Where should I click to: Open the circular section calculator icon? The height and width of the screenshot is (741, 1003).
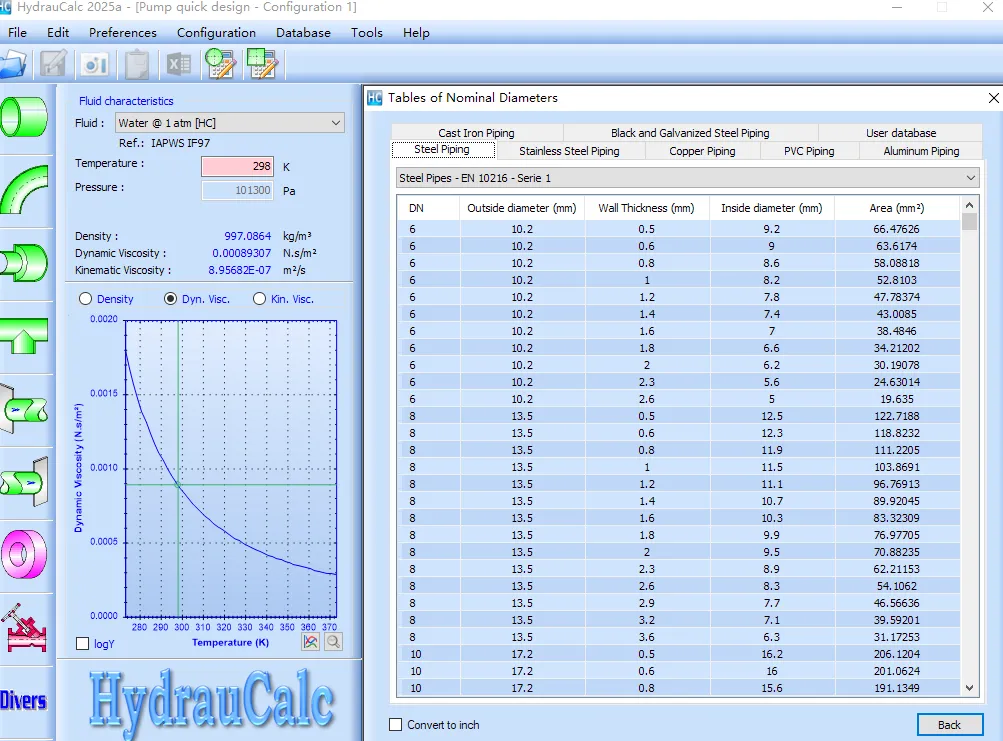(x=221, y=64)
